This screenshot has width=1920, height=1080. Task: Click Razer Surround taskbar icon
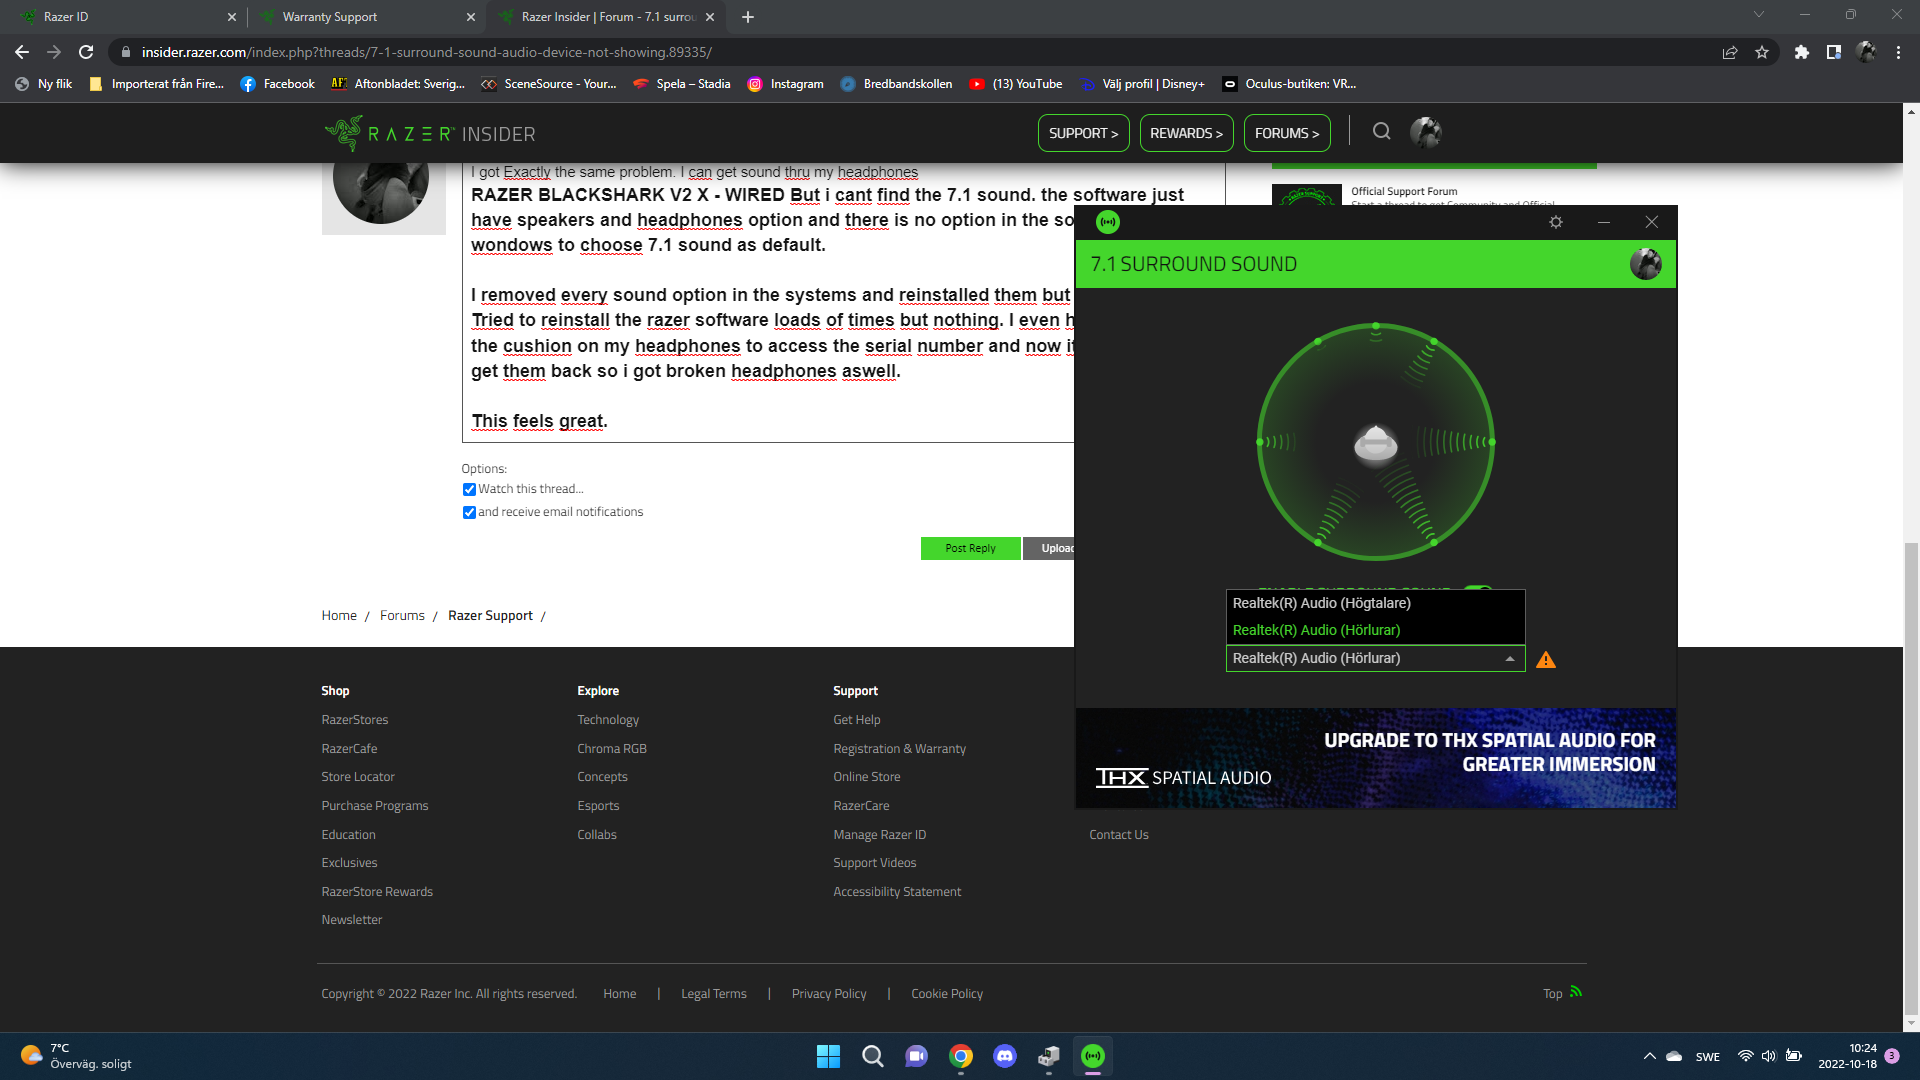pyautogui.click(x=1093, y=1056)
